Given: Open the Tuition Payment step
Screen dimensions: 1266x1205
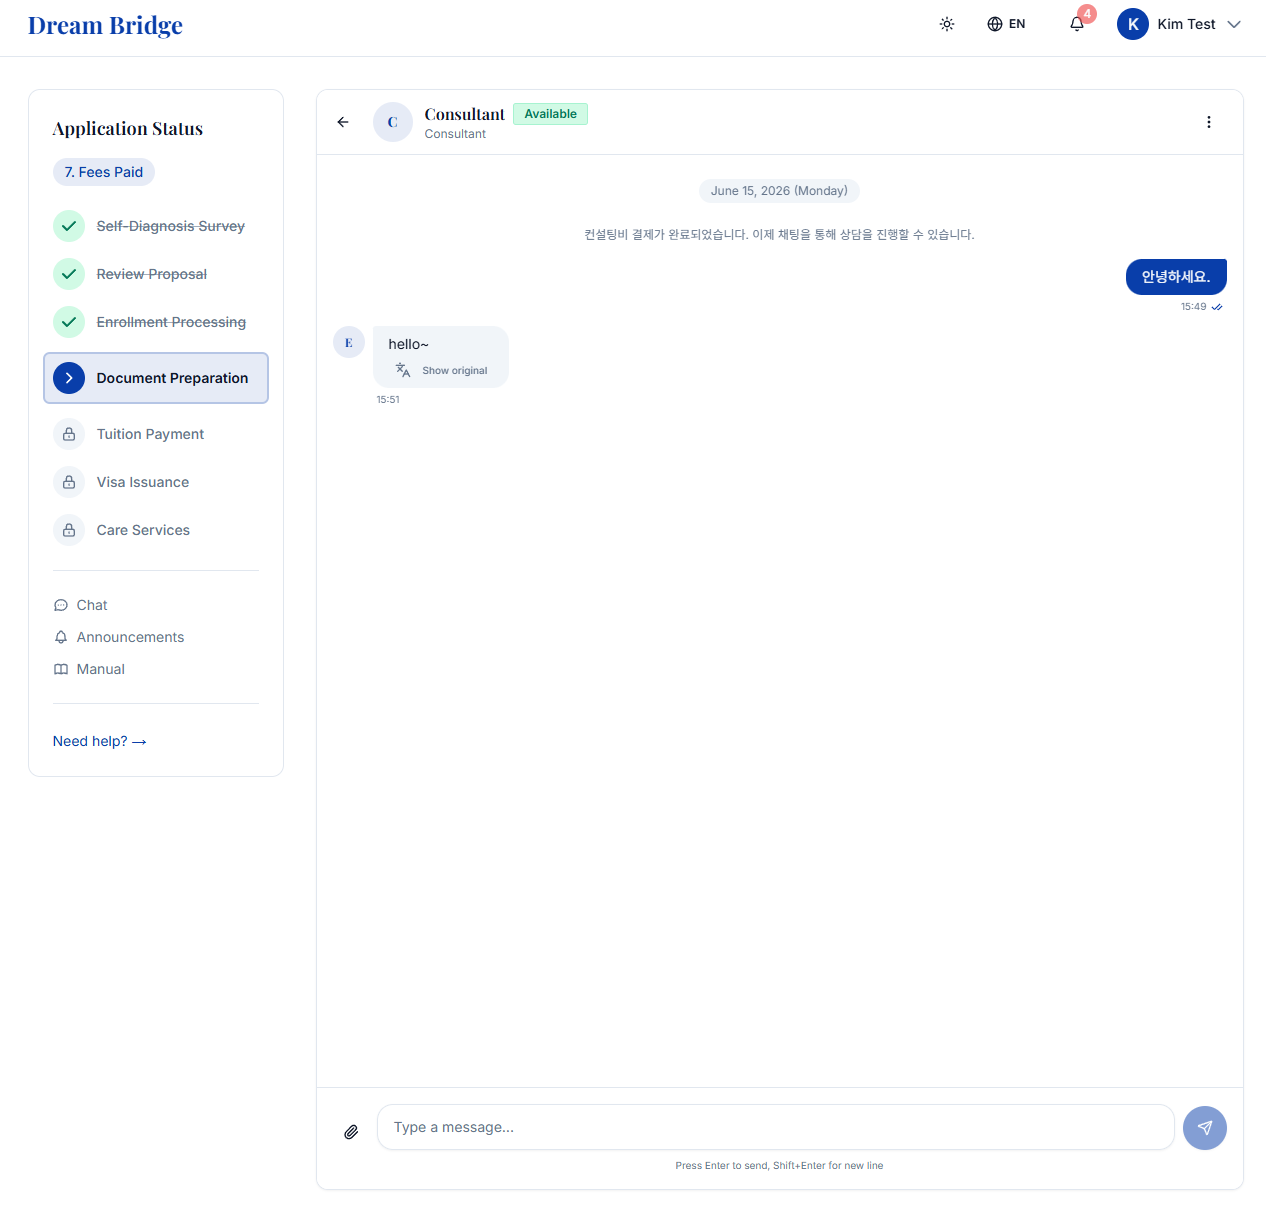Looking at the screenshot, I should click(150, 434).
